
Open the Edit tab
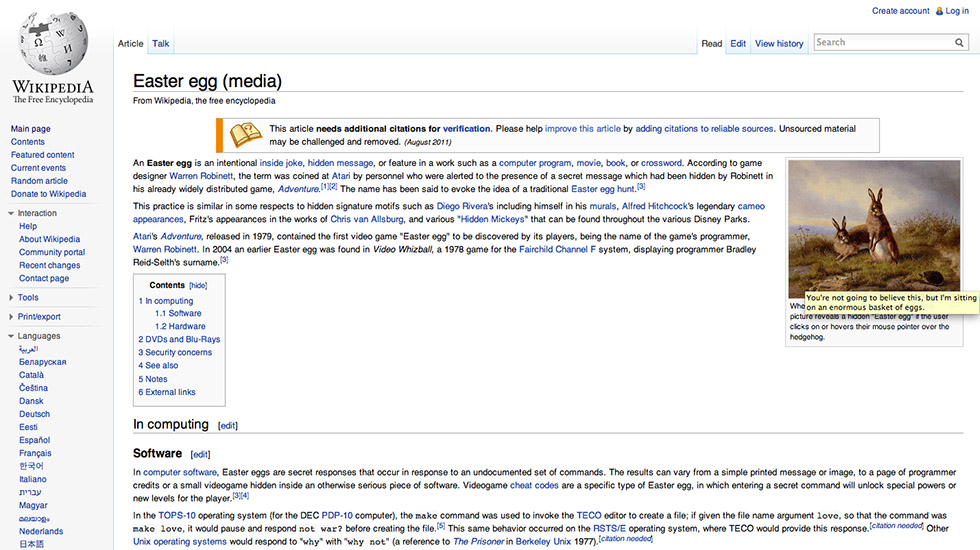pyautogui.click(x=738, y=44)
